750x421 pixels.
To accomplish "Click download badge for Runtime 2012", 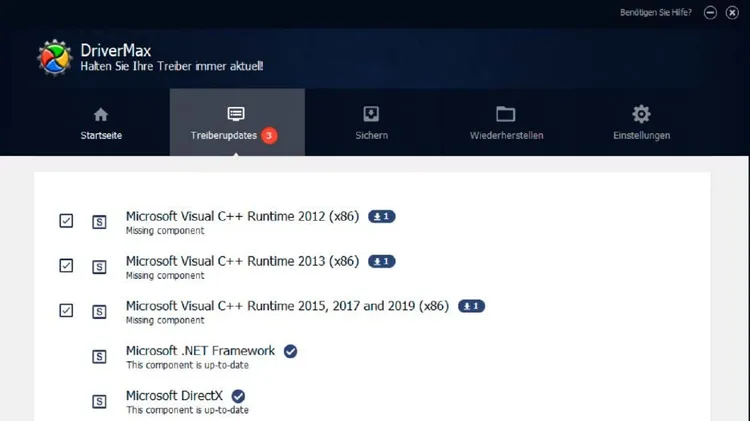I will tap(381, 216).
